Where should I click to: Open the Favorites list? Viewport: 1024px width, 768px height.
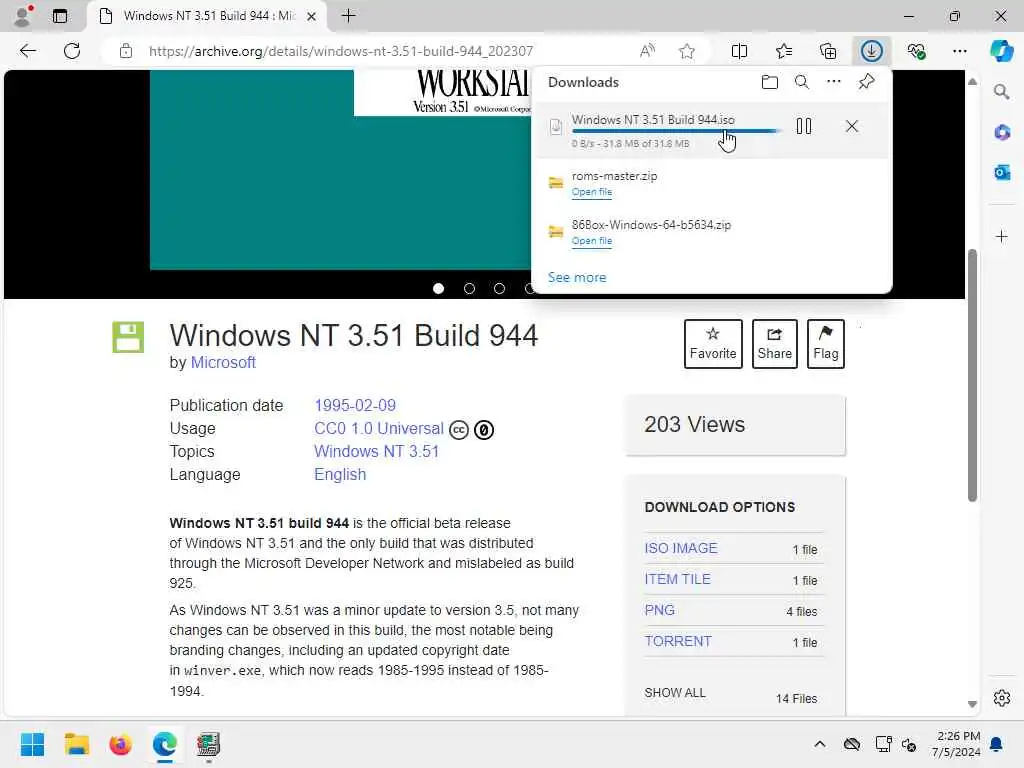[x=784, y=51]
